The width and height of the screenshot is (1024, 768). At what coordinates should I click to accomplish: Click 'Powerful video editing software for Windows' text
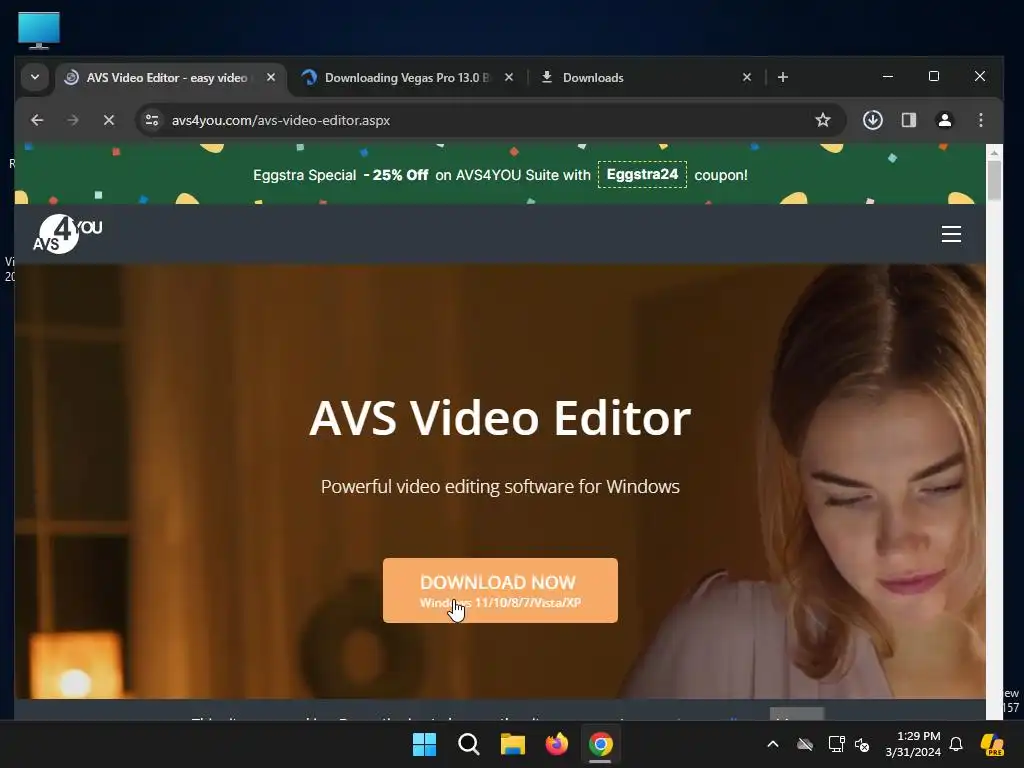pyautogui.click(x=500, y=487)
